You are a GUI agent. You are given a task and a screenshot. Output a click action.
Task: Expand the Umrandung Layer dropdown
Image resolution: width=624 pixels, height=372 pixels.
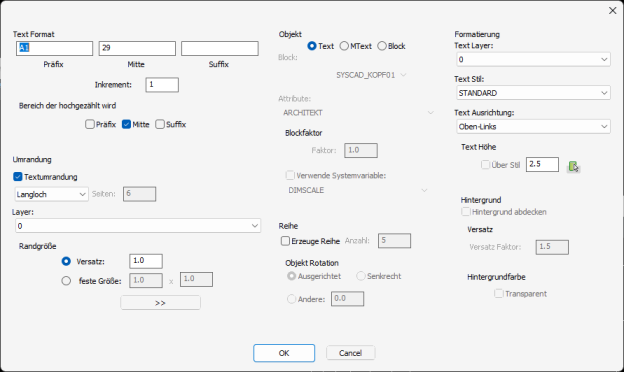pyautogui.click(x=138, y=226)
